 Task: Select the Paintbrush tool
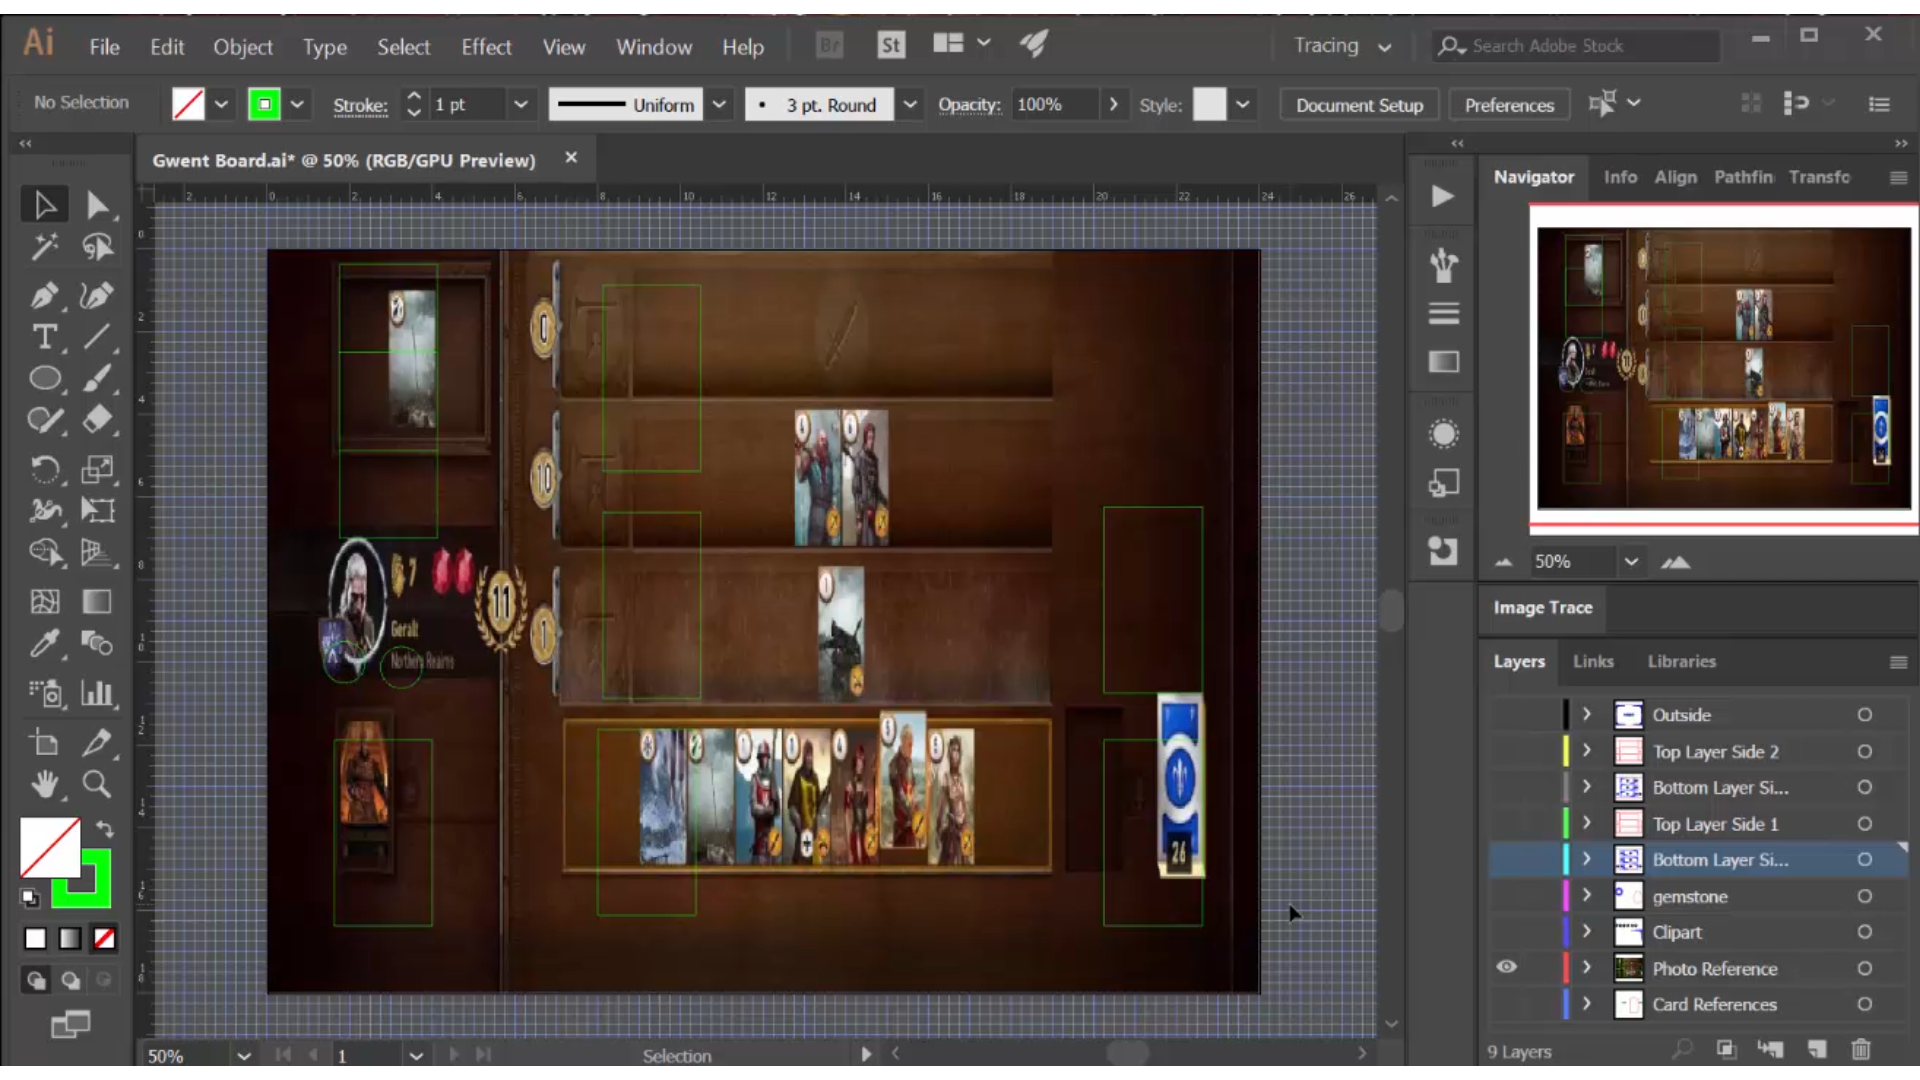pyautogui.click(x=97, y=378)
